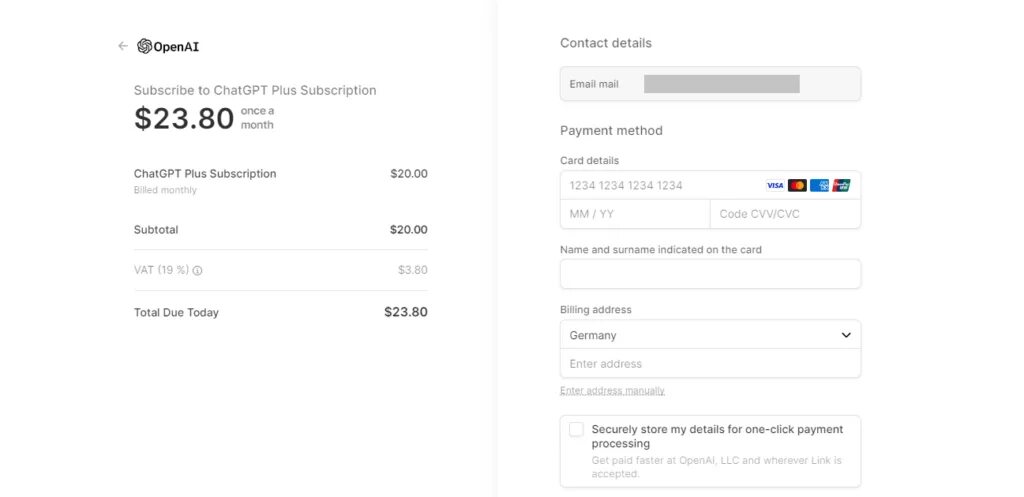1024x497 pixels.
Task: Focus the card number field
Action: click(710, 185)
